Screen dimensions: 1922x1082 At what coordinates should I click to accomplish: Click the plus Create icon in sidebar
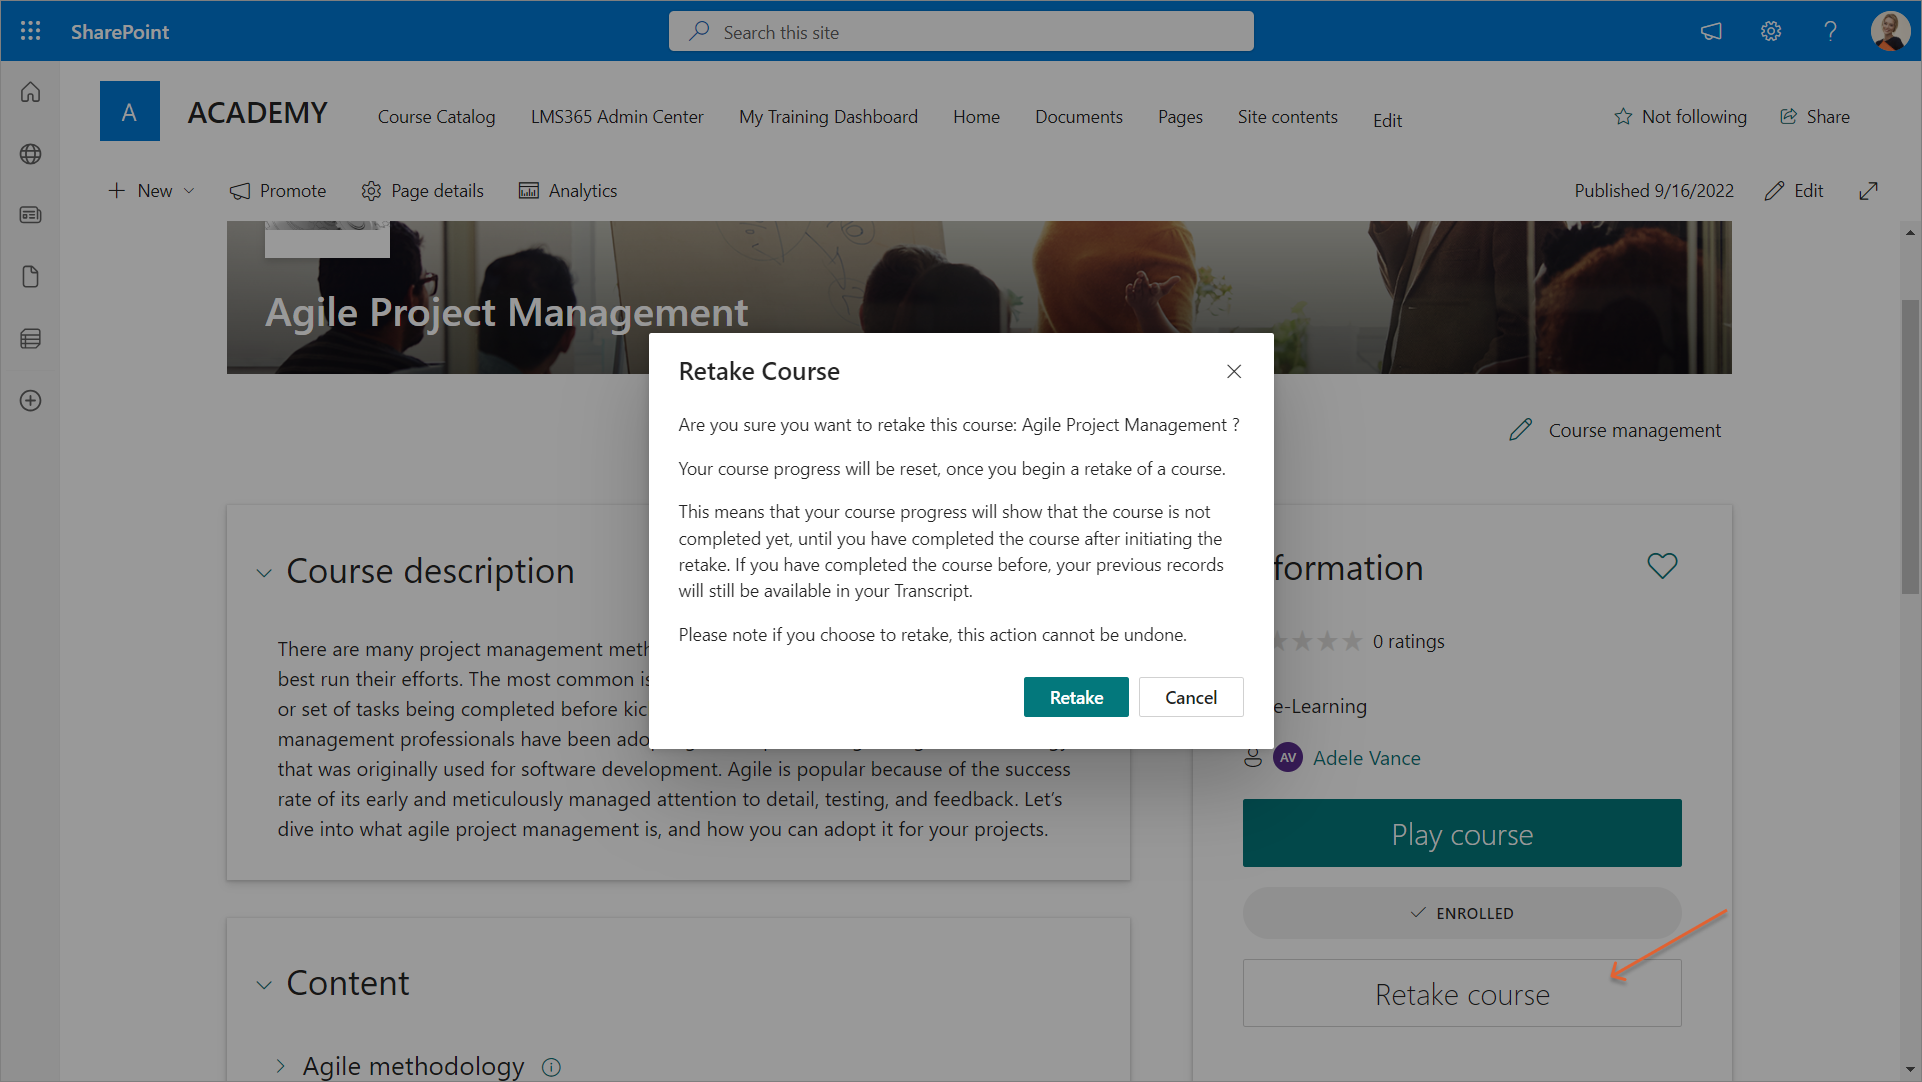coord(30,401)
